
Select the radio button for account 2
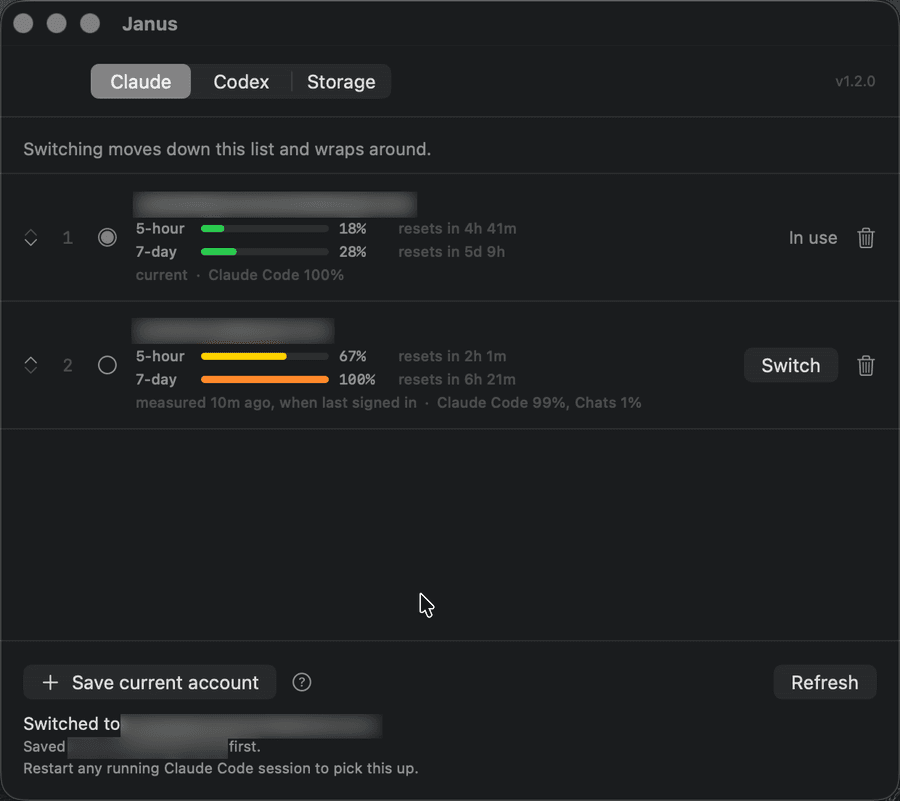coord(107,365)
